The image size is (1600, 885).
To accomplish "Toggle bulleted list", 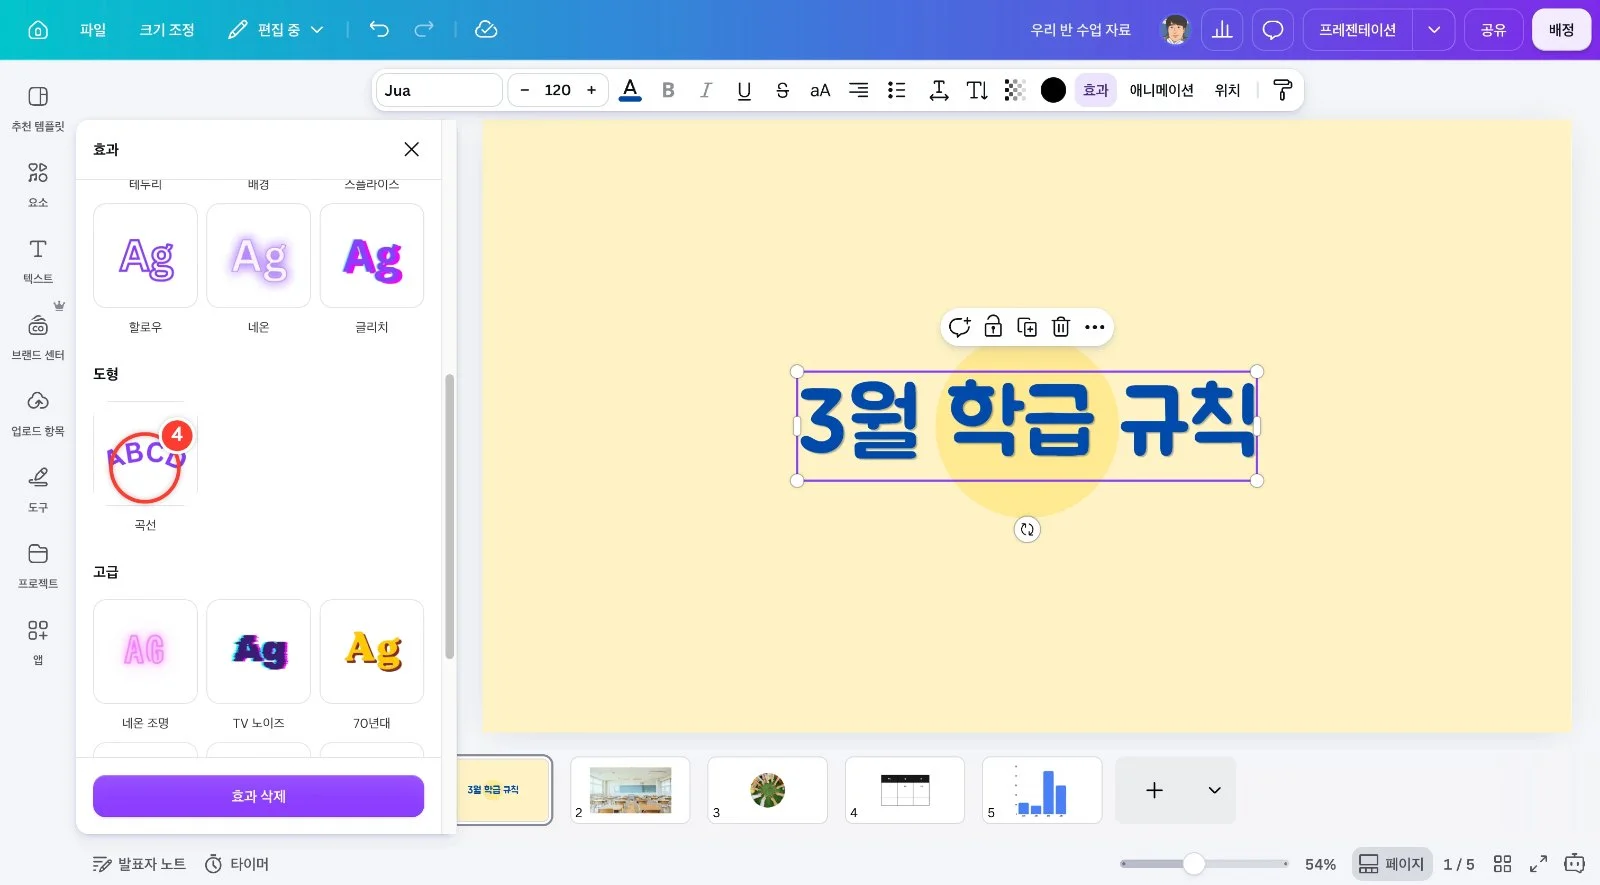I will click(x=897, y=90).
